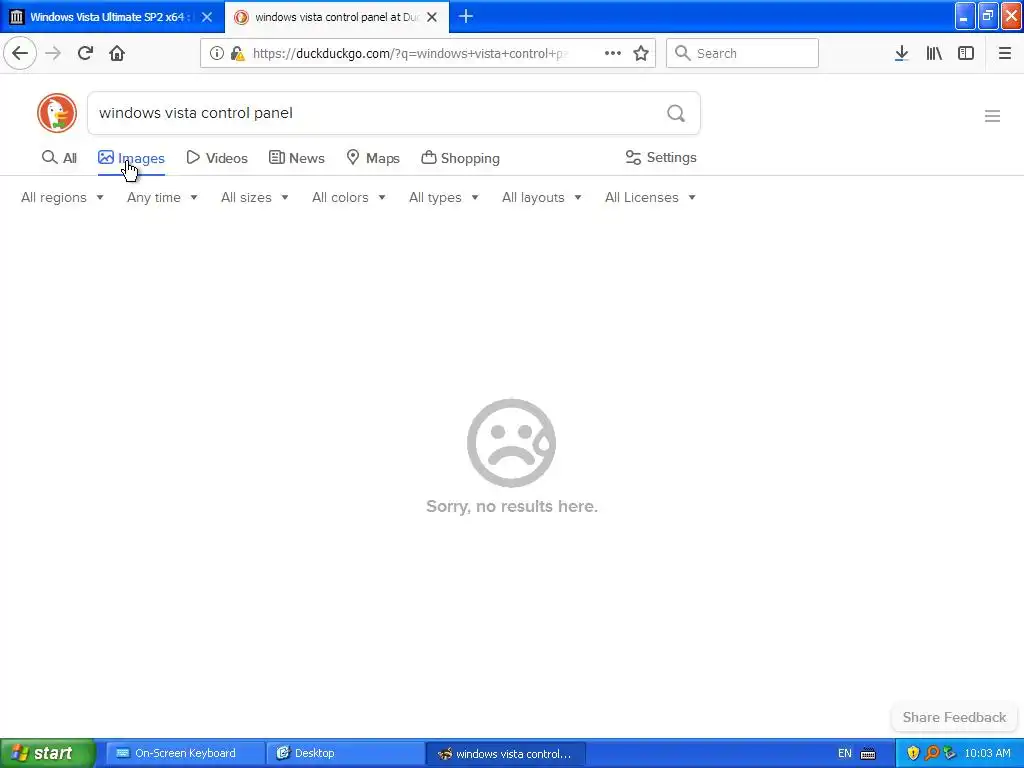Select the Images results tab

pyautogui.click(x=131, y=158)
